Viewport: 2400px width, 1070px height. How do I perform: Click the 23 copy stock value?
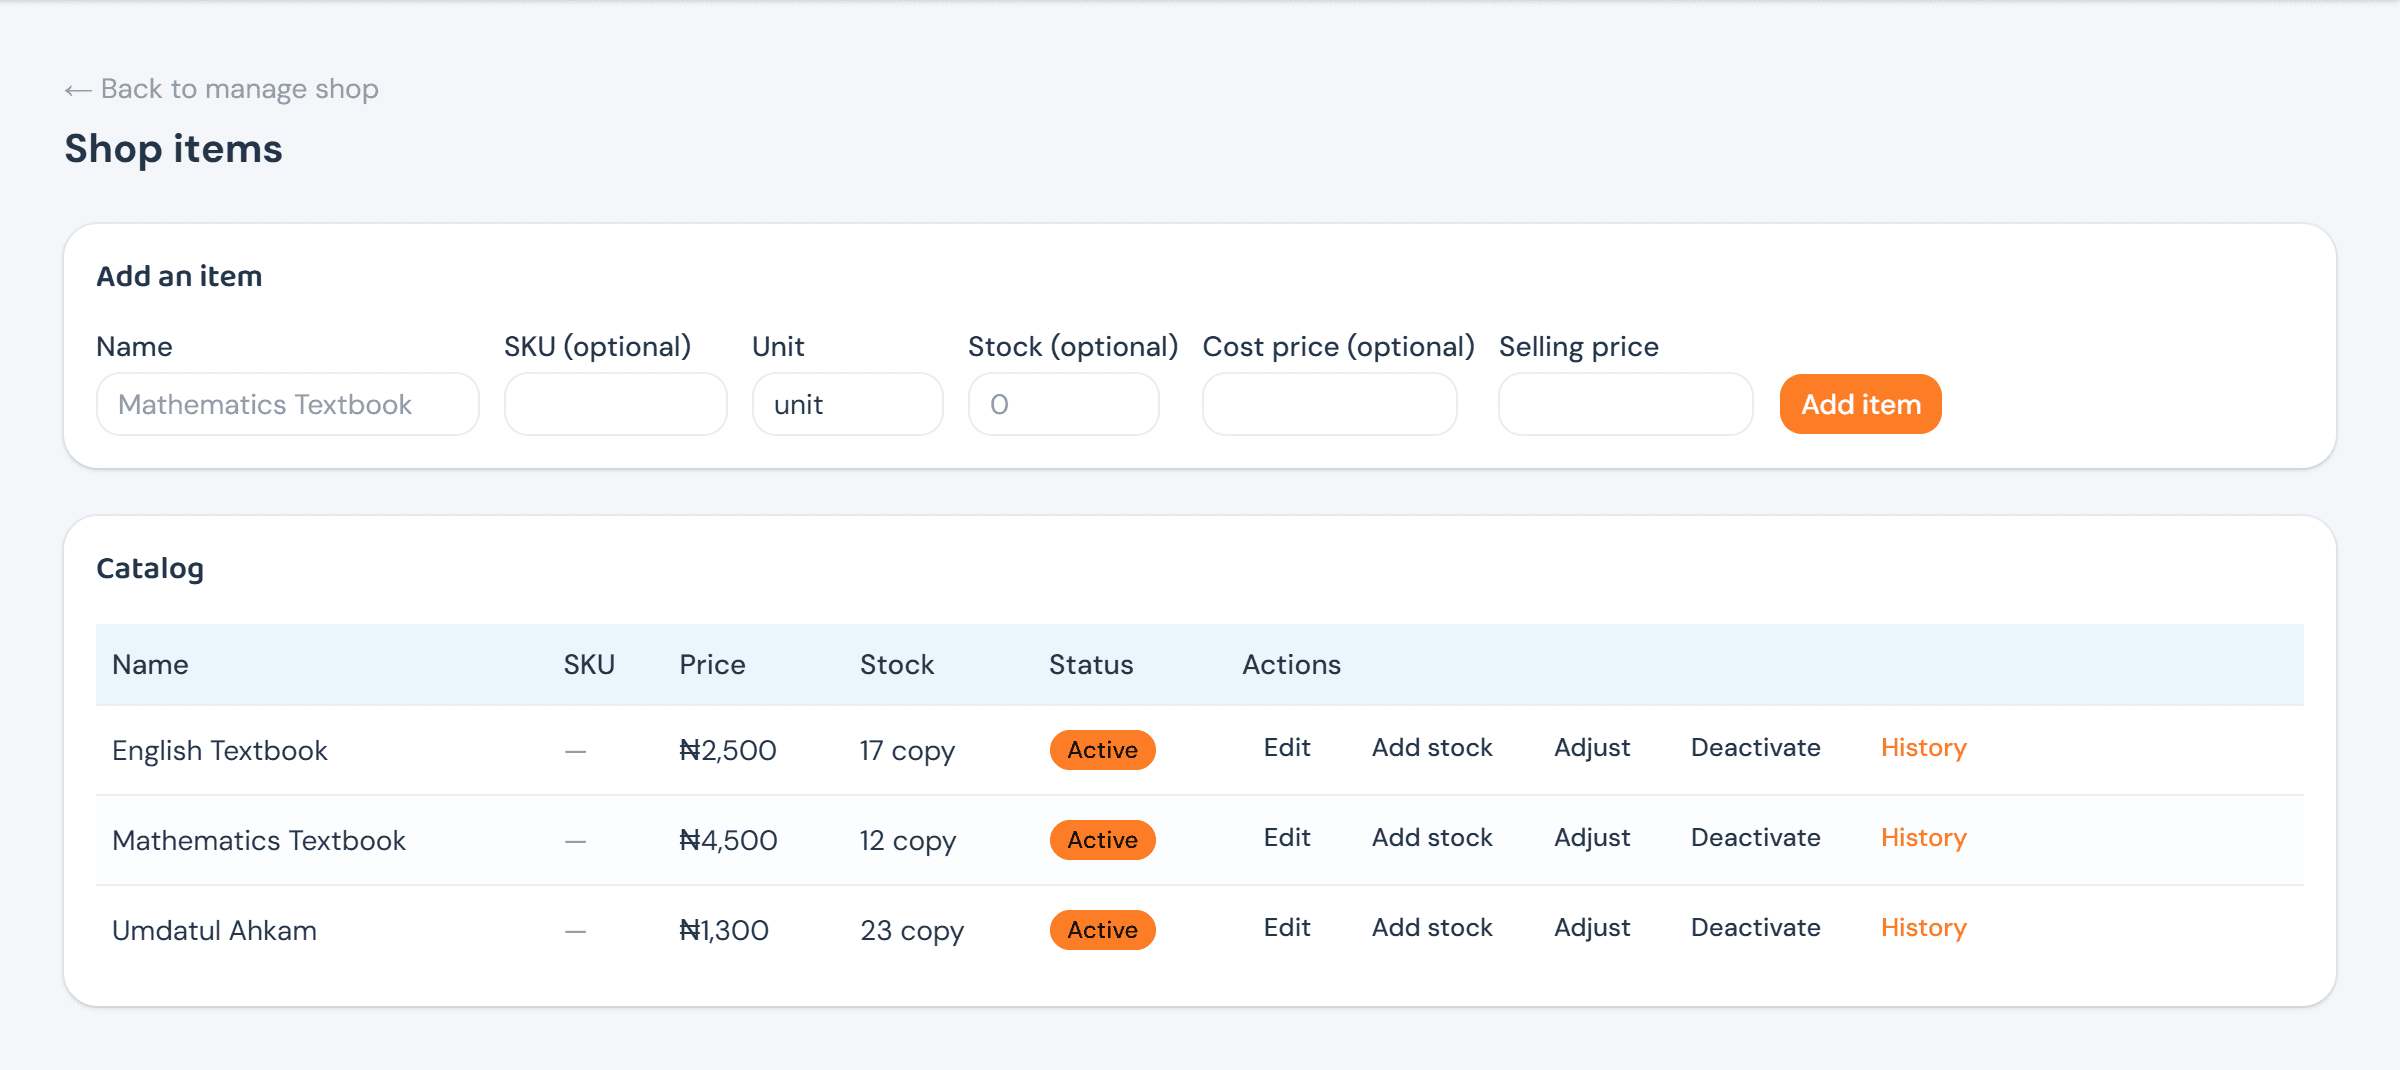pos(912,931)
